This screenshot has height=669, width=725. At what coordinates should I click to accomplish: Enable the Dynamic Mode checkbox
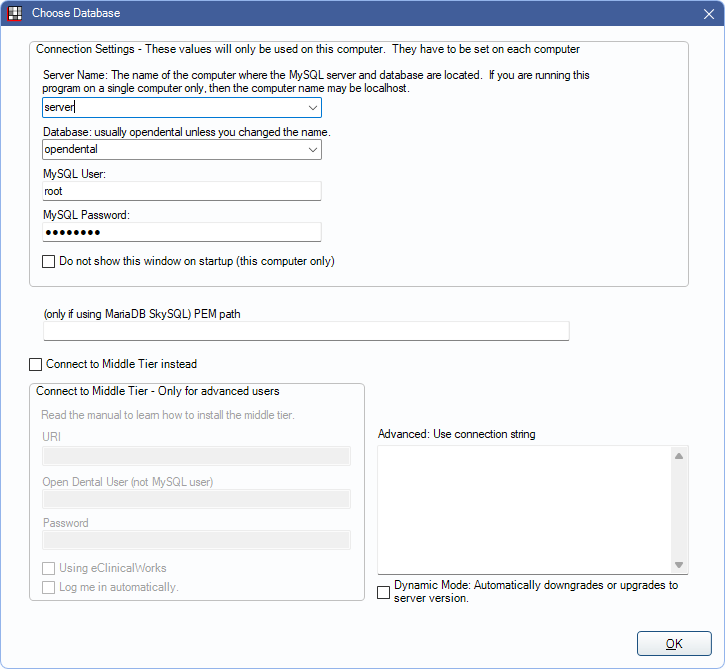[384, 592]
